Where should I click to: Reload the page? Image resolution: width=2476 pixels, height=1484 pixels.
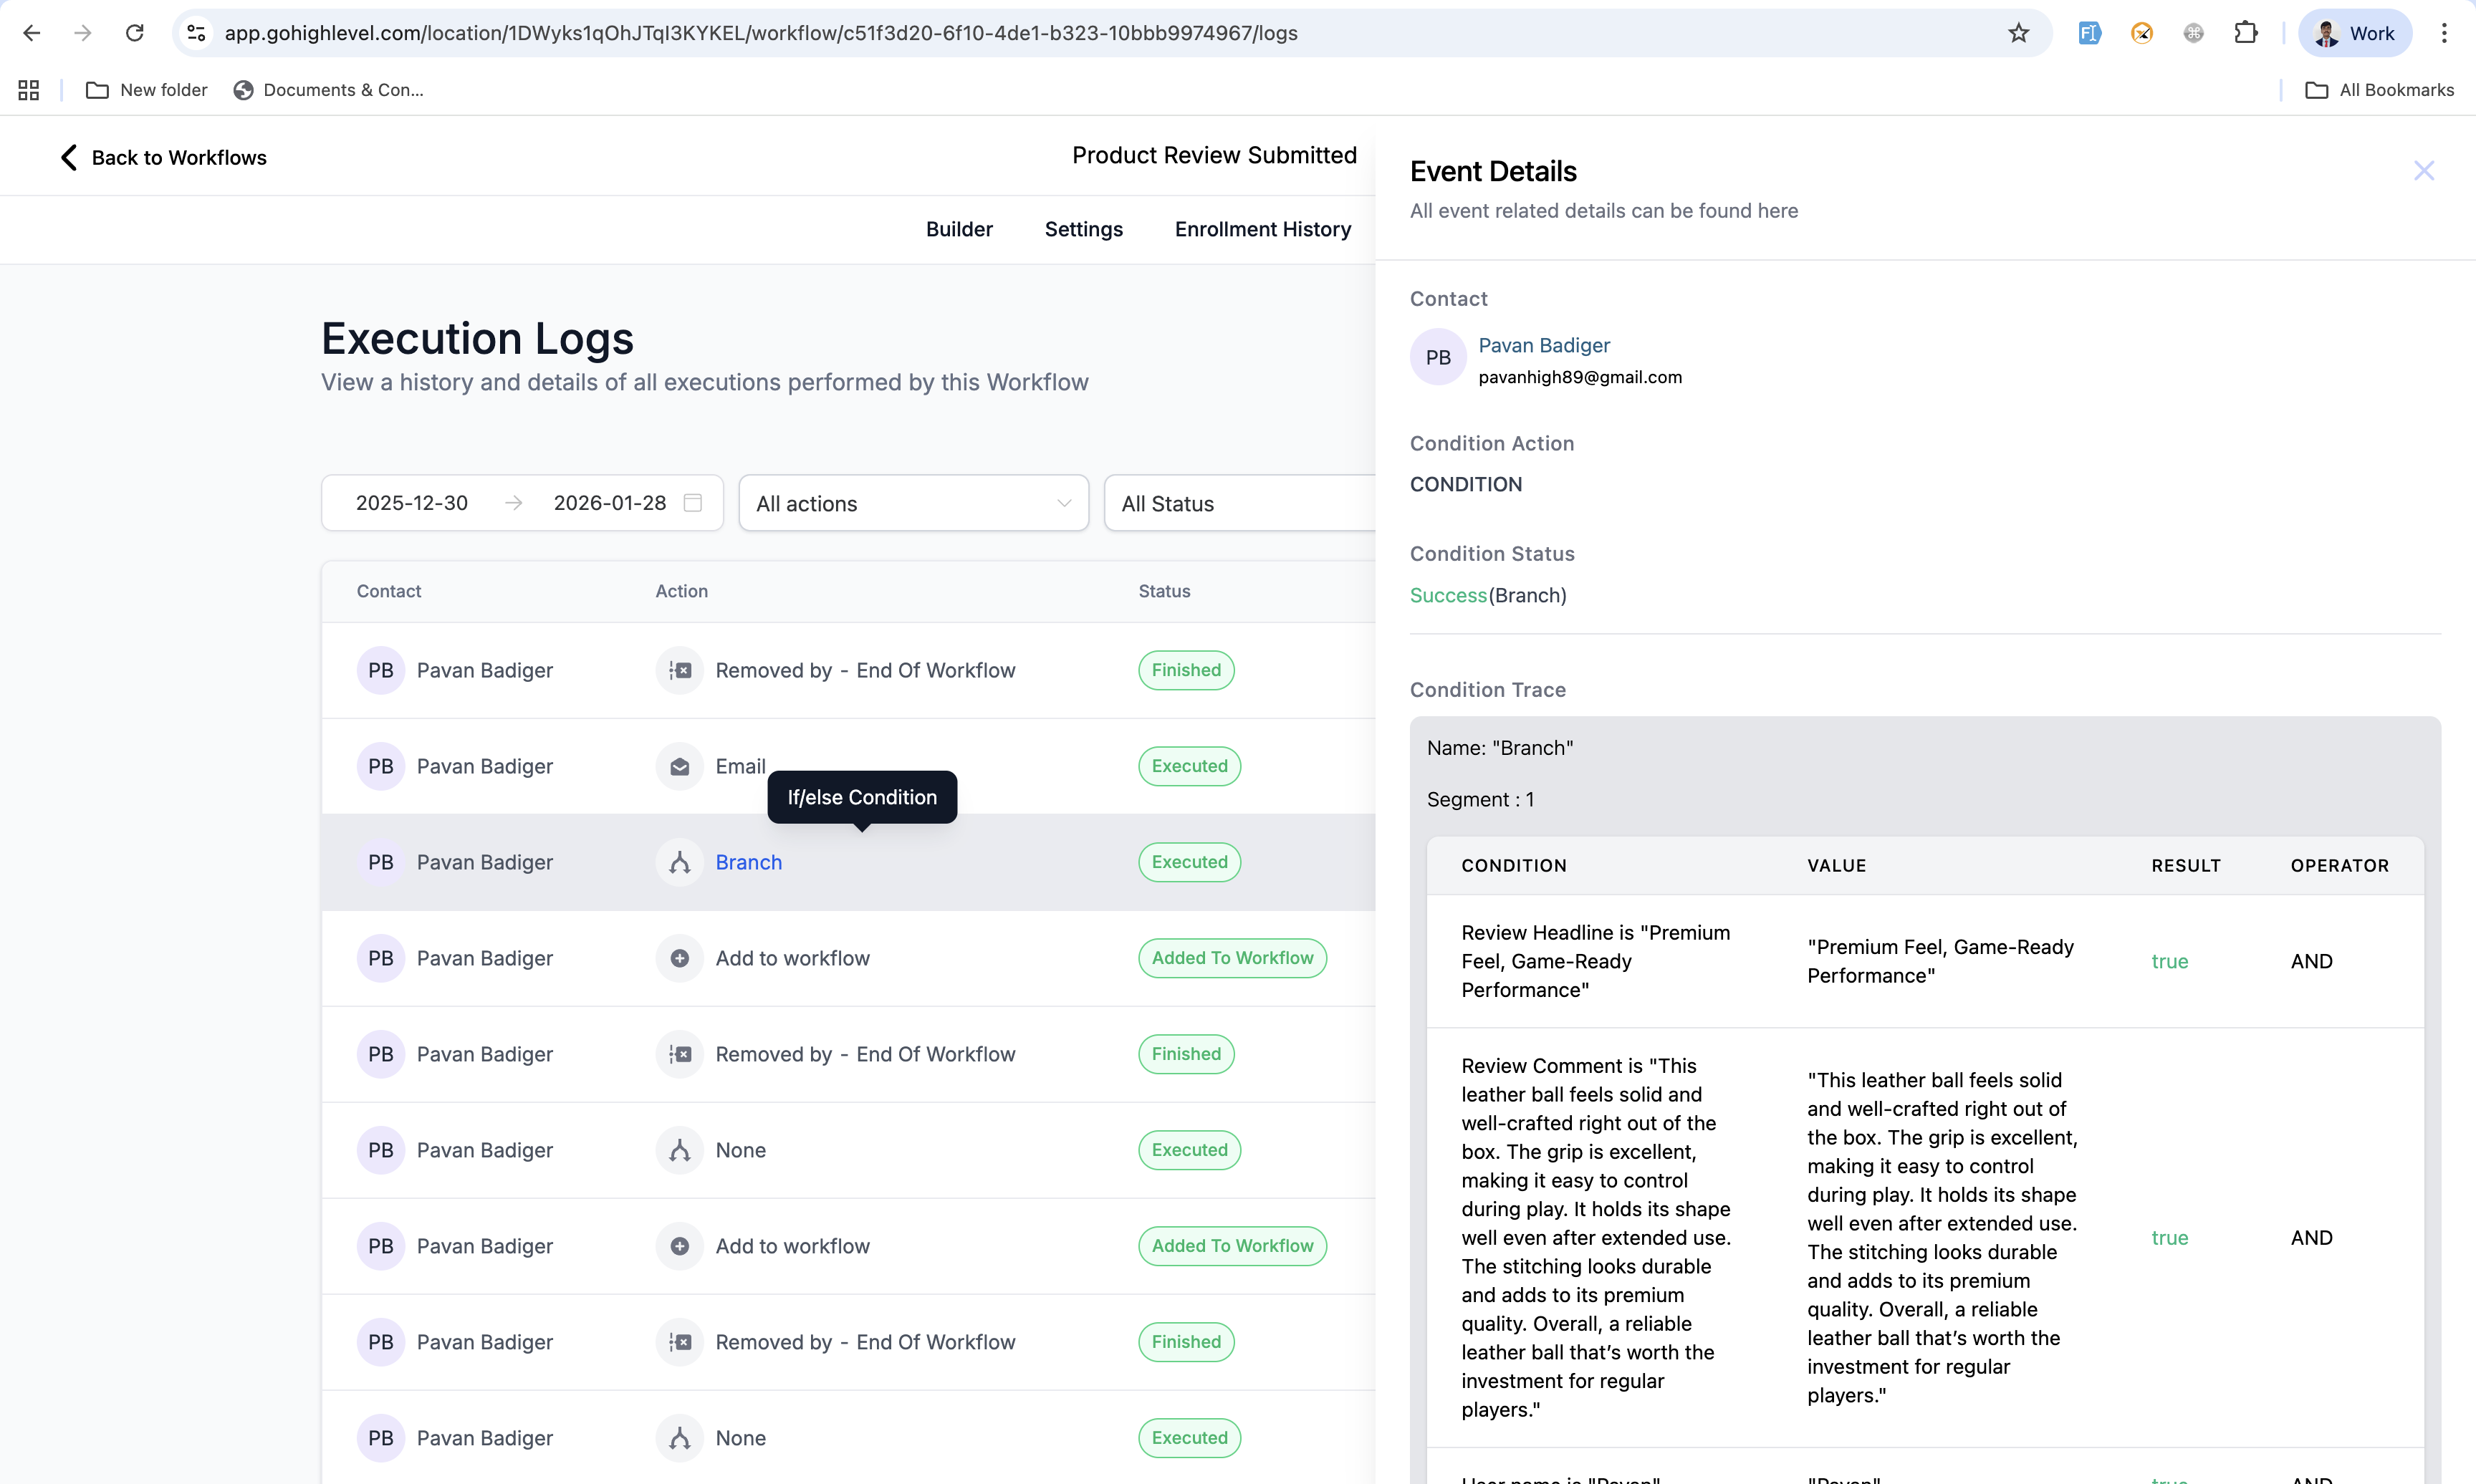tap(134, 33)
